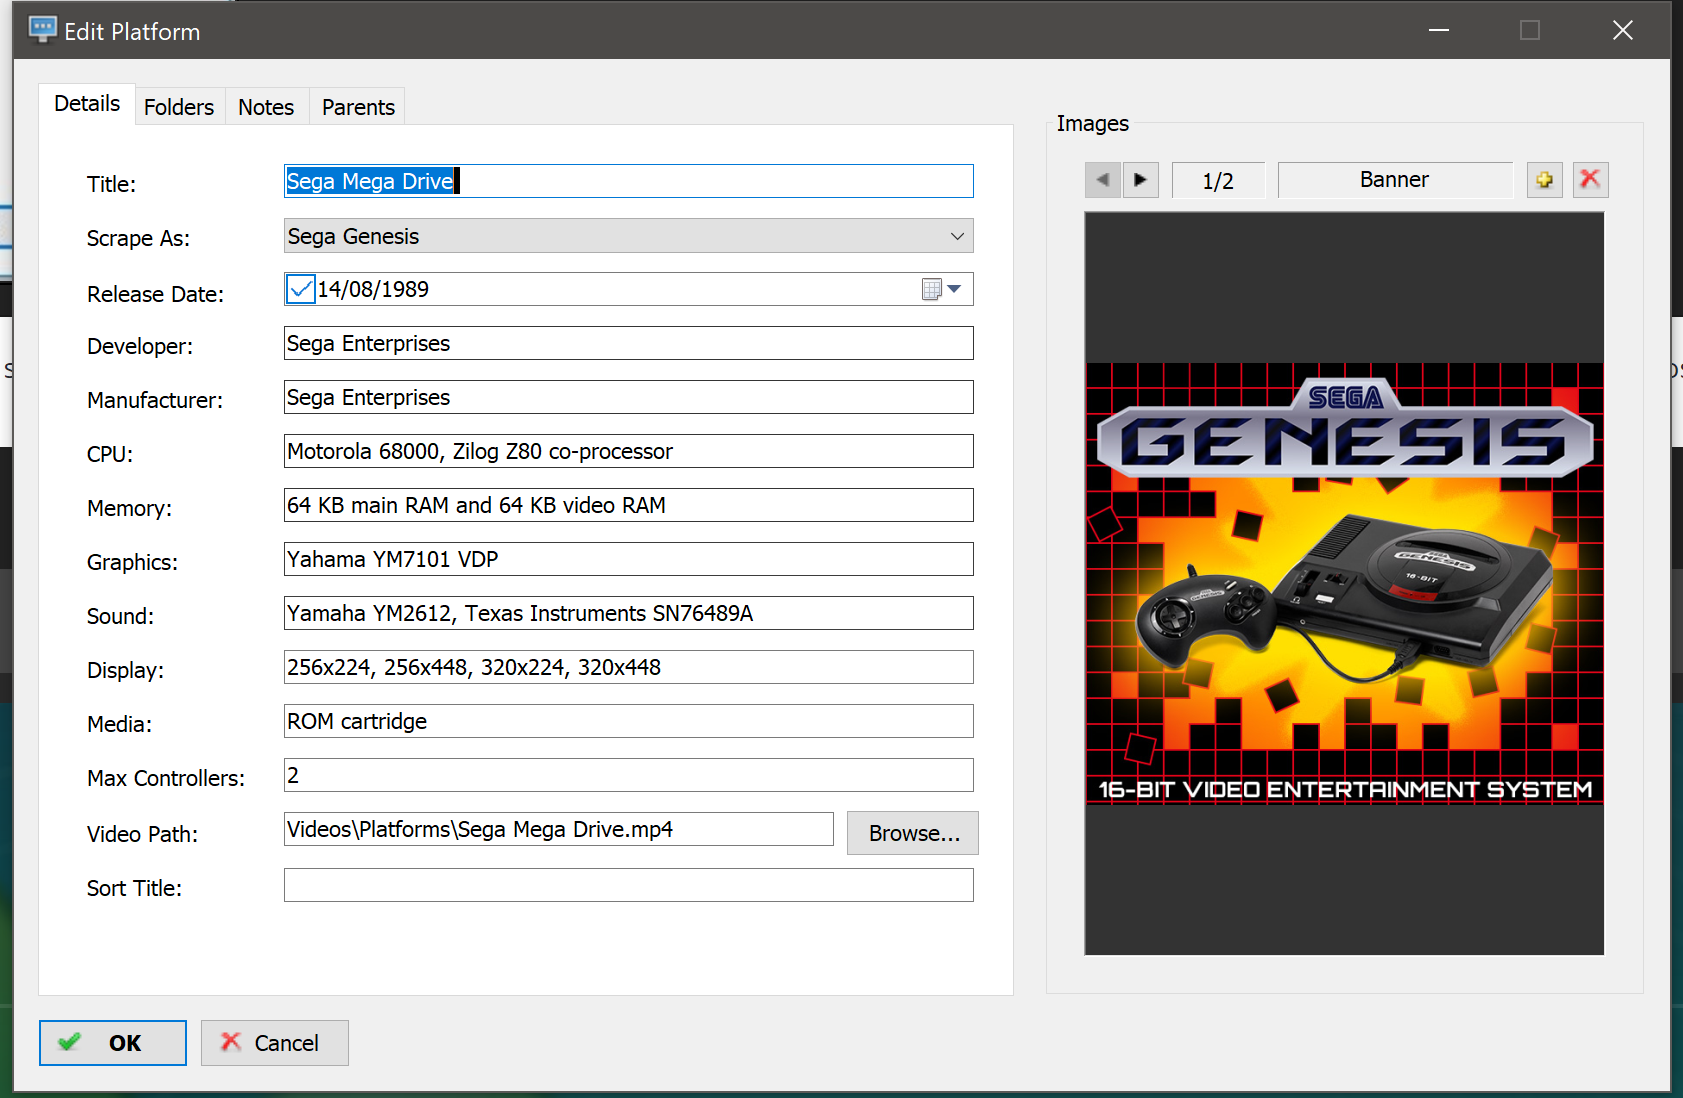Open the Release Date calendar picker
The height and width of the screenshot is (1098, 1683).
[x=941, y=289]
